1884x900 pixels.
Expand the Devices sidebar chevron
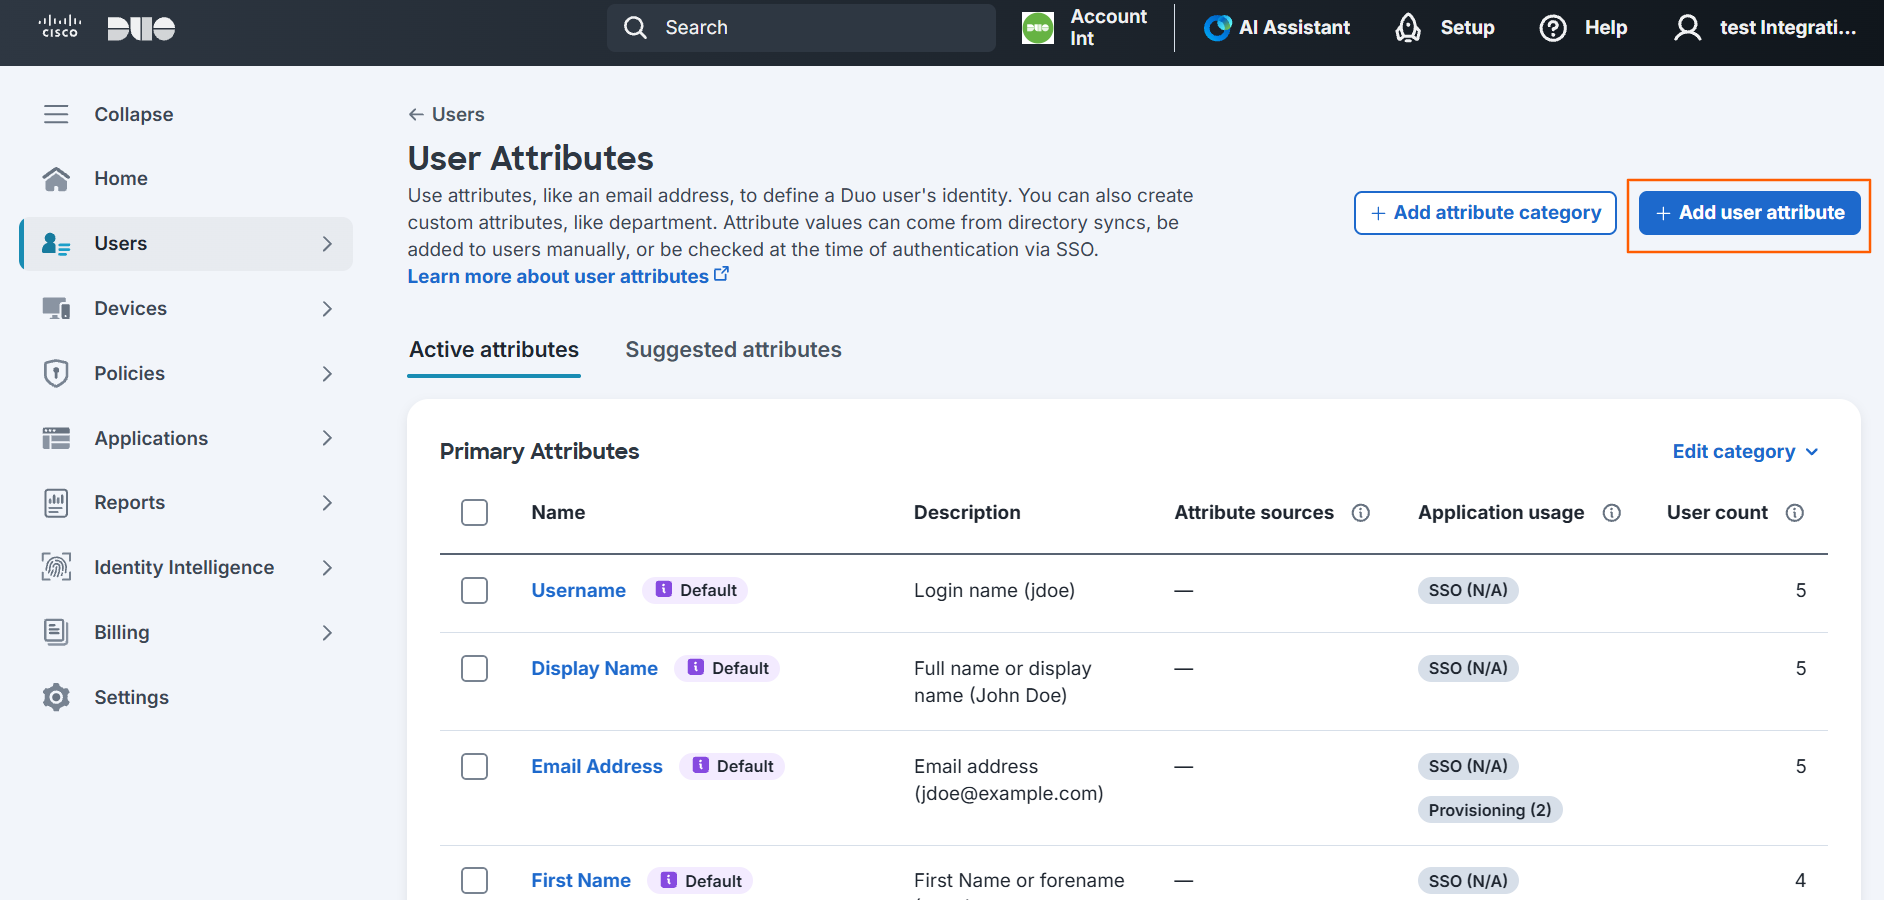(x=327, y=309)
